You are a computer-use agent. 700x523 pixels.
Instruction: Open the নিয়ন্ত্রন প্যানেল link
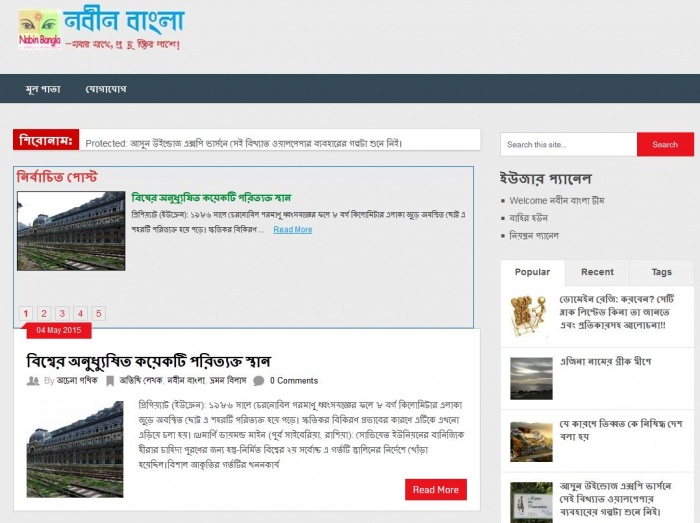coord(534,235)
